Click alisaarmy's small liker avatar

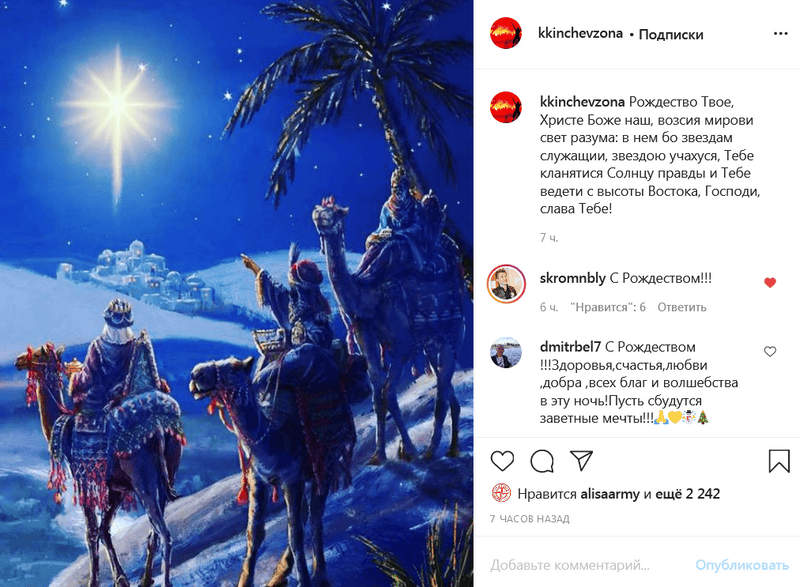pyautogui.click(x=501, y=493)
